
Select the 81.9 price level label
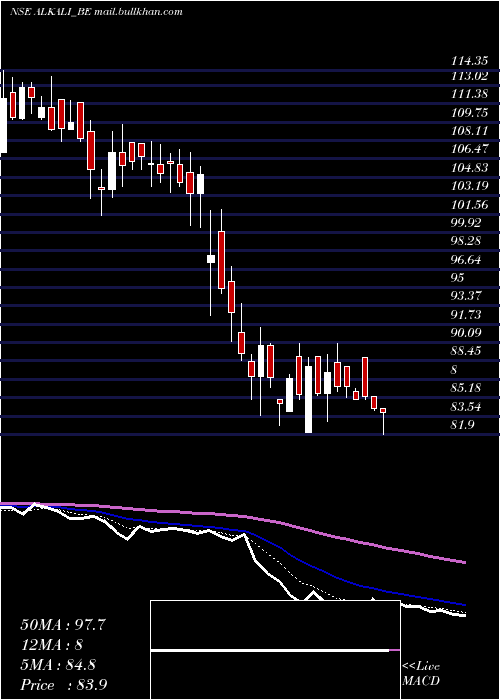click(462, 424)
